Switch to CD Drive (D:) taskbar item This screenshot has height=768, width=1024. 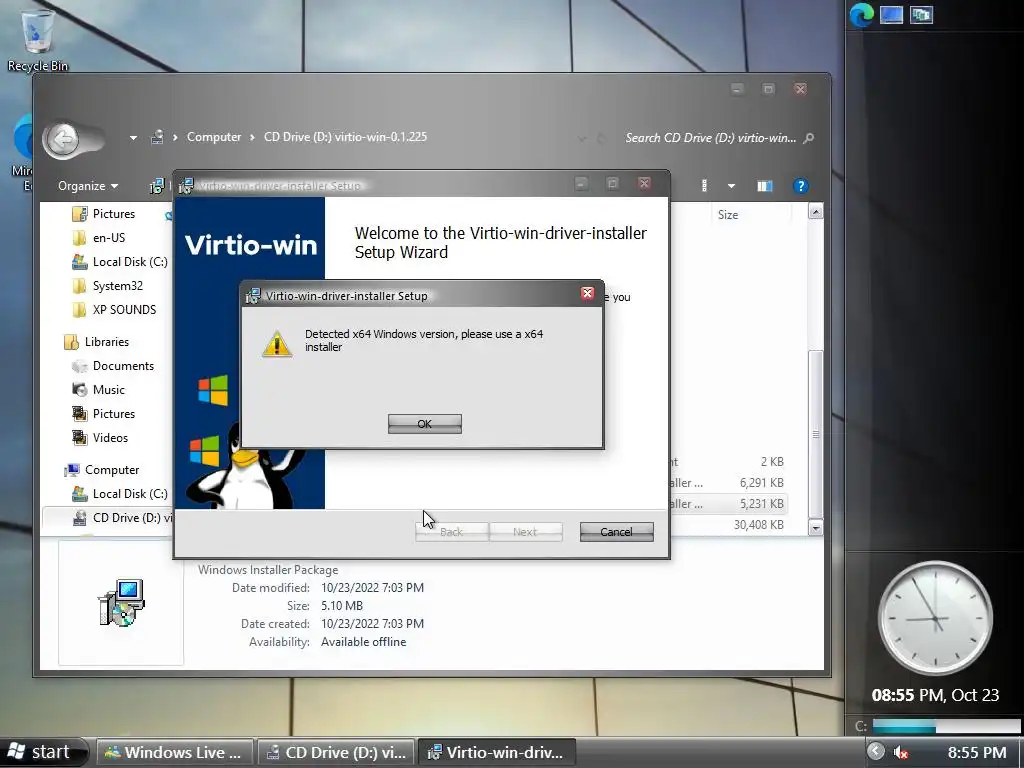point(336,752)
